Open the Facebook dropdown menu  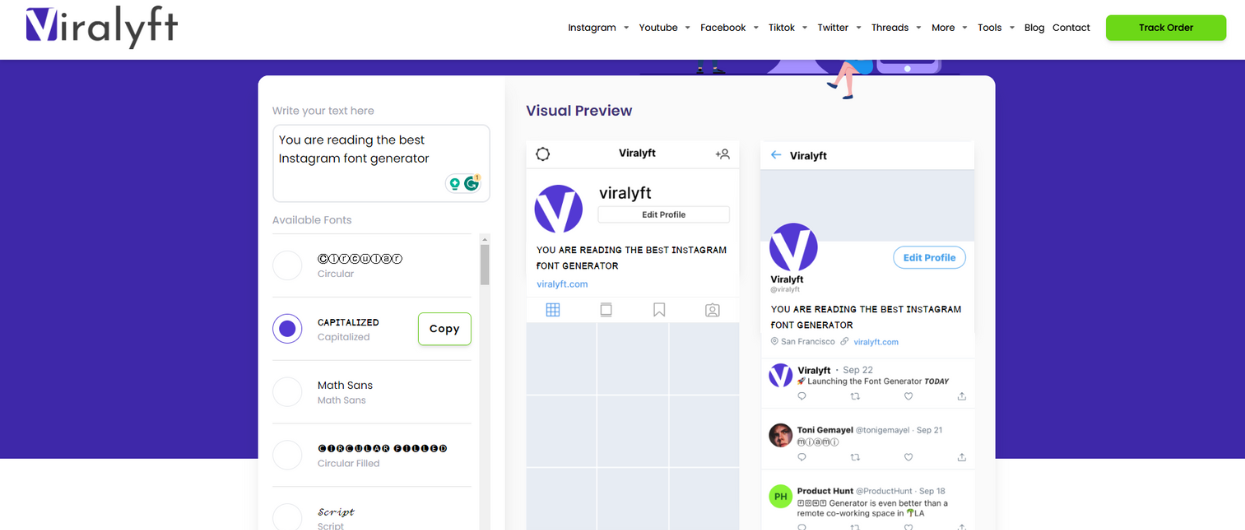729,28
